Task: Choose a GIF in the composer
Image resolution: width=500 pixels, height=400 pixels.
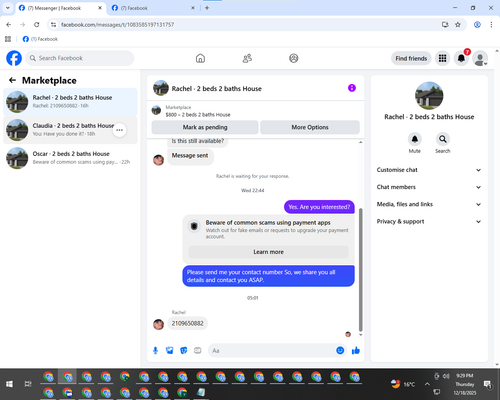Action: pos(198,350)
